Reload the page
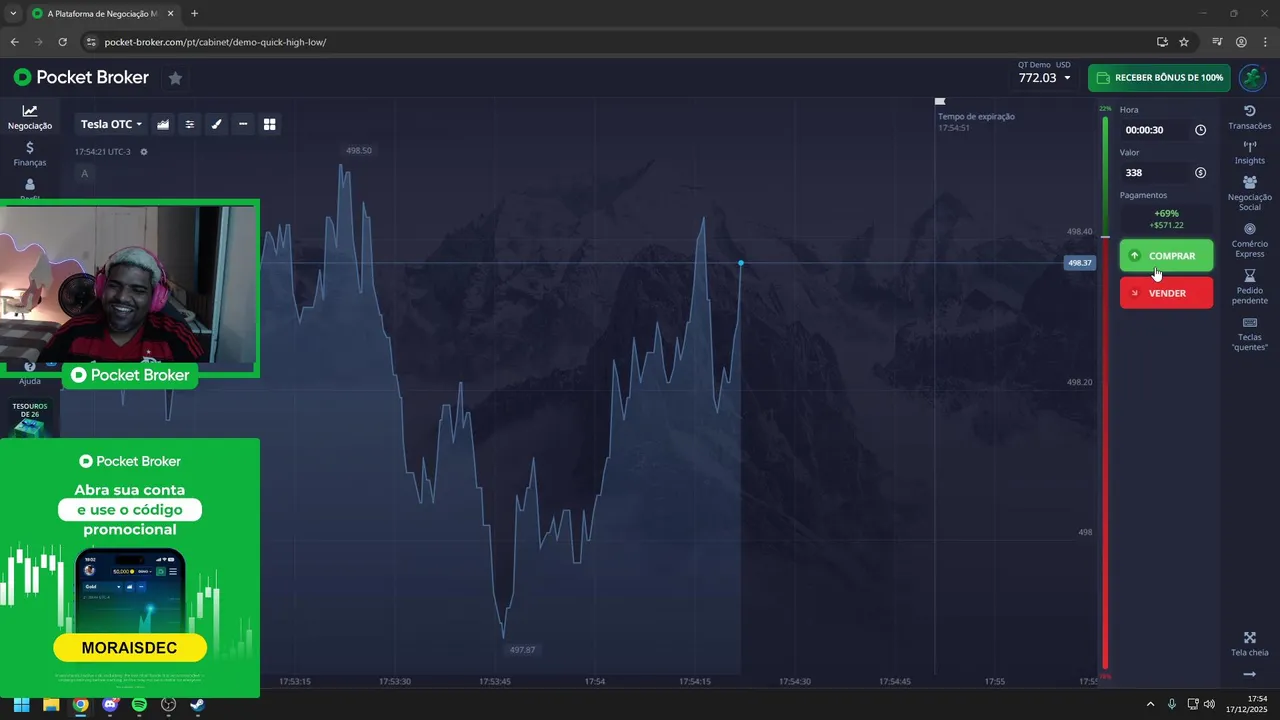 62,42
